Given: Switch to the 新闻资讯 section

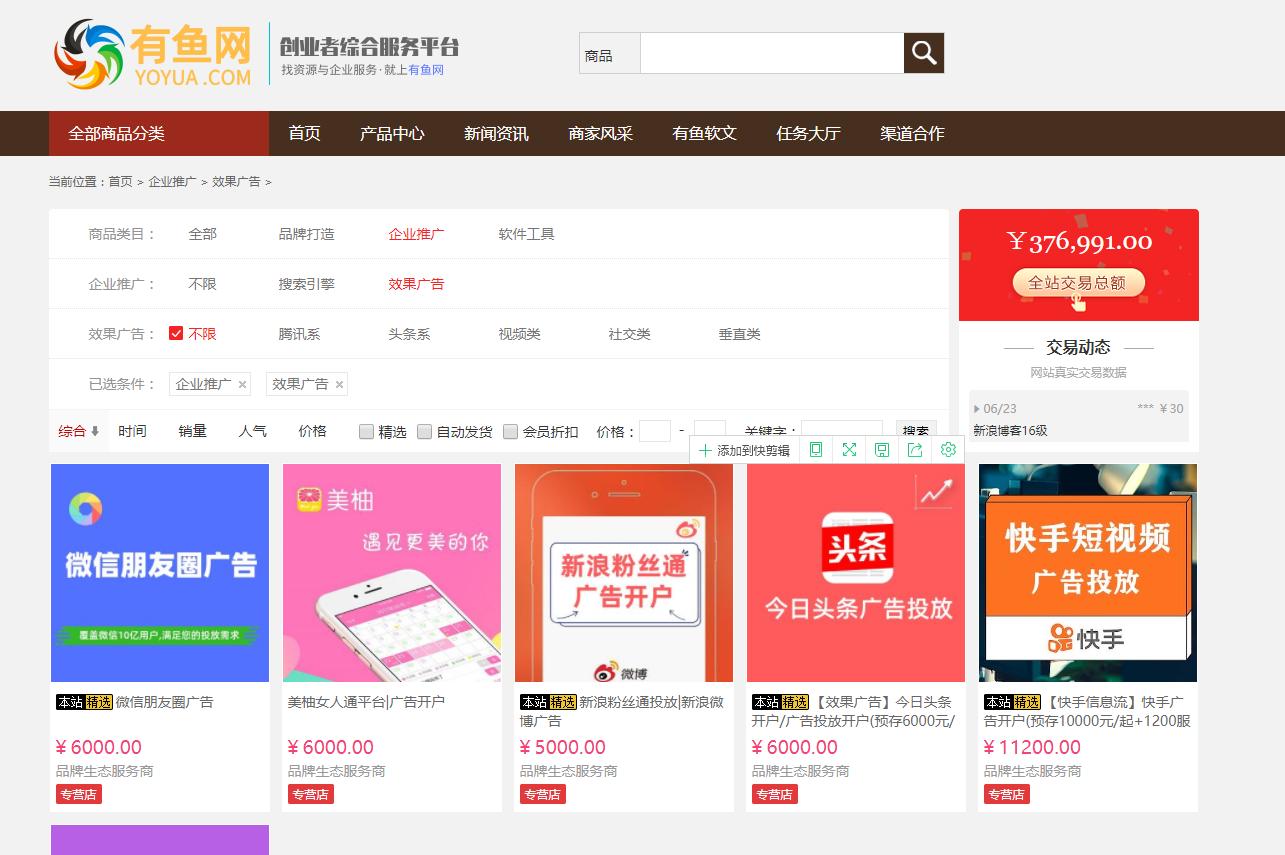Looking at the screenshot, I should (495, 133).
